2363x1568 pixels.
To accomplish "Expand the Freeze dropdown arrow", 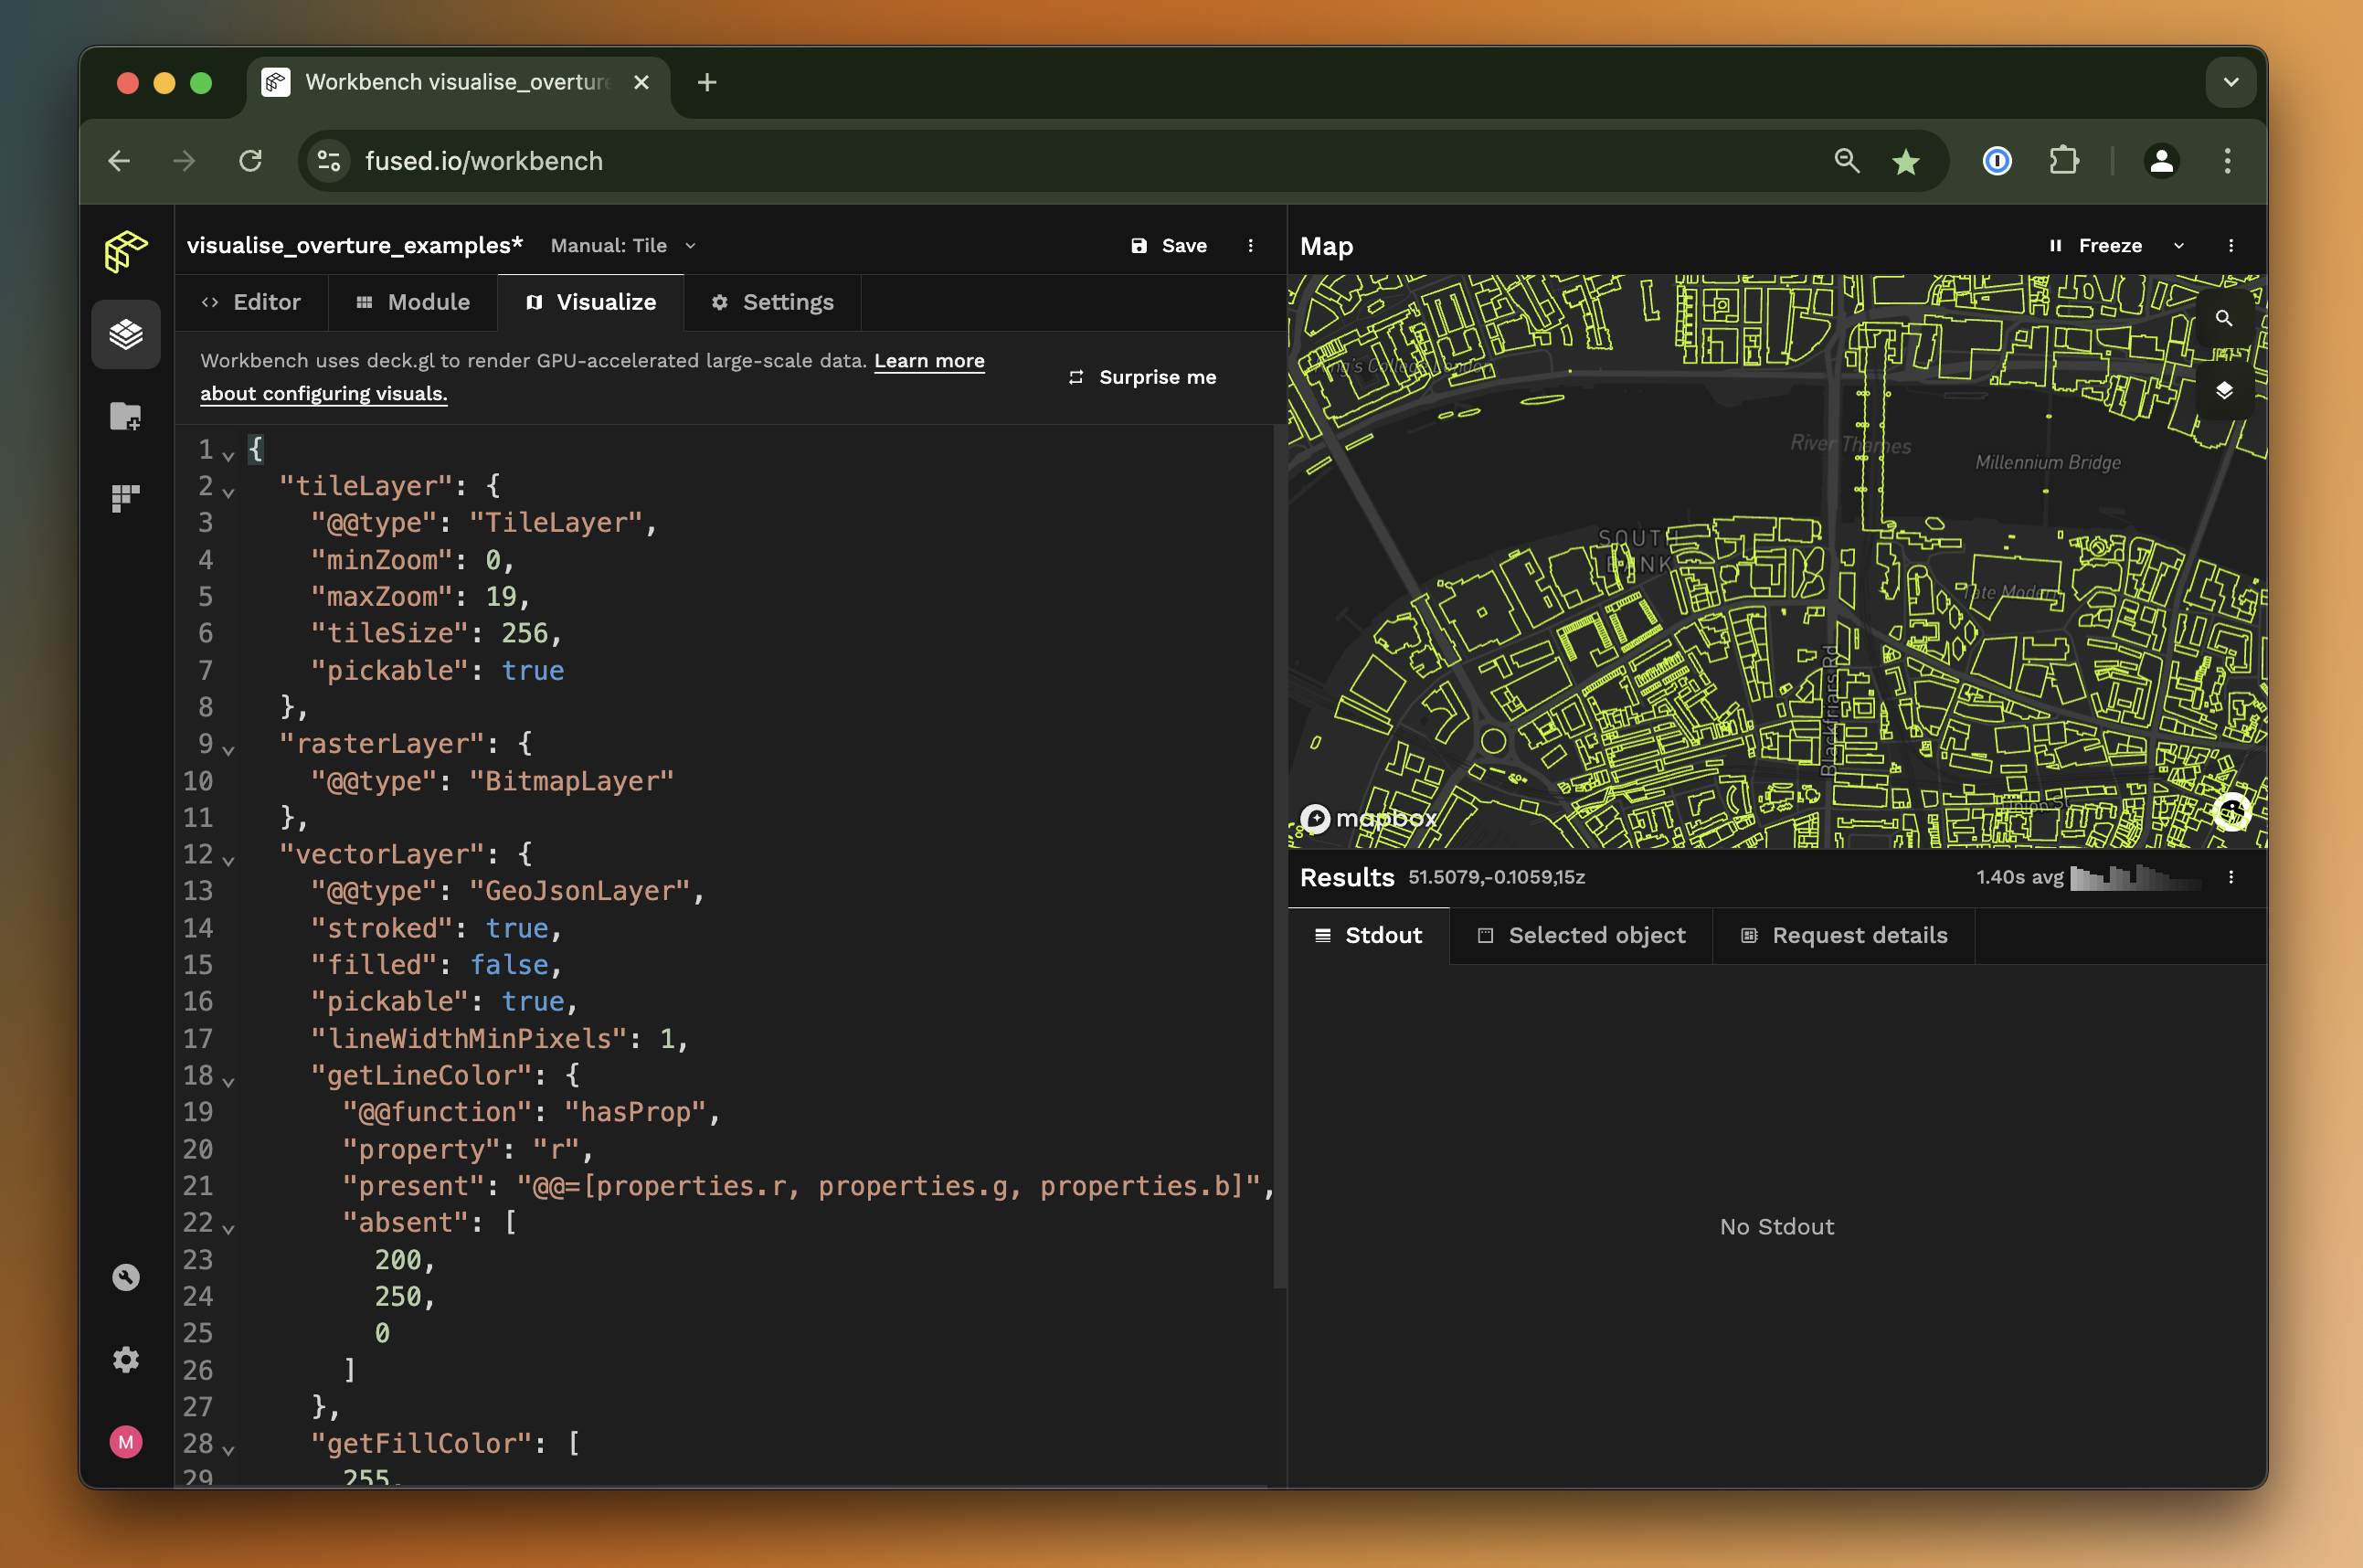I will click(x=2178, y=246).
